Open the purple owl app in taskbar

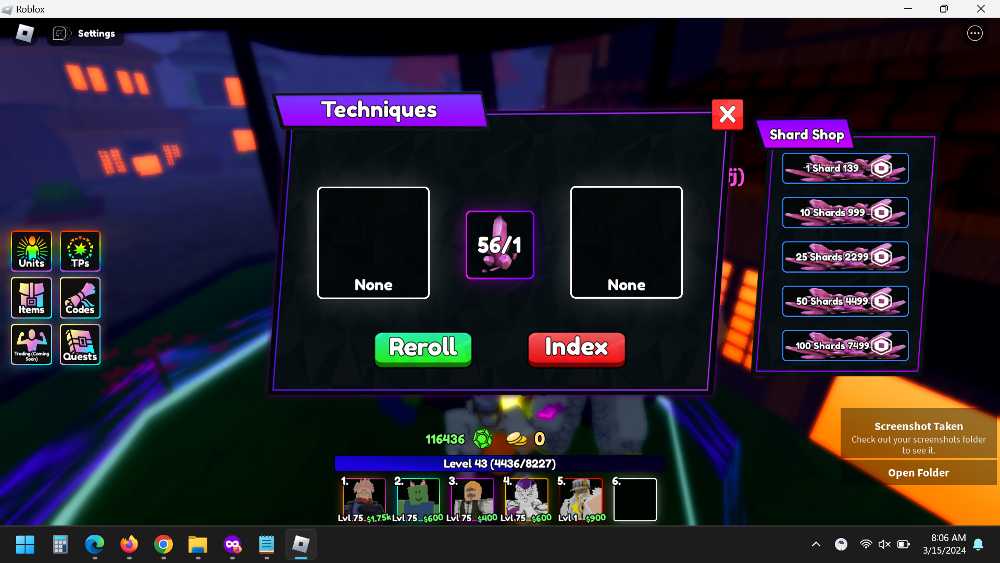click(x=232, y=545)
